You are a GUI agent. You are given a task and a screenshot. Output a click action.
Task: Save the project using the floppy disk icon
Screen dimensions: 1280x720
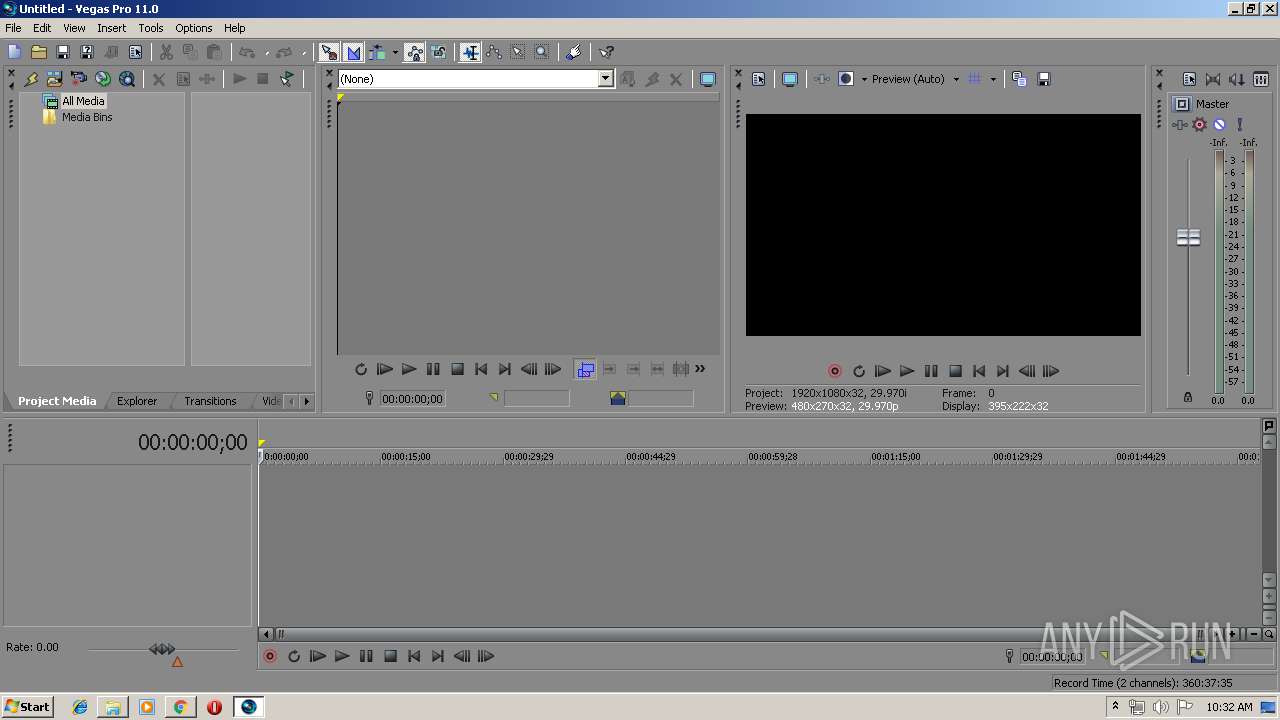coord(62,52)
